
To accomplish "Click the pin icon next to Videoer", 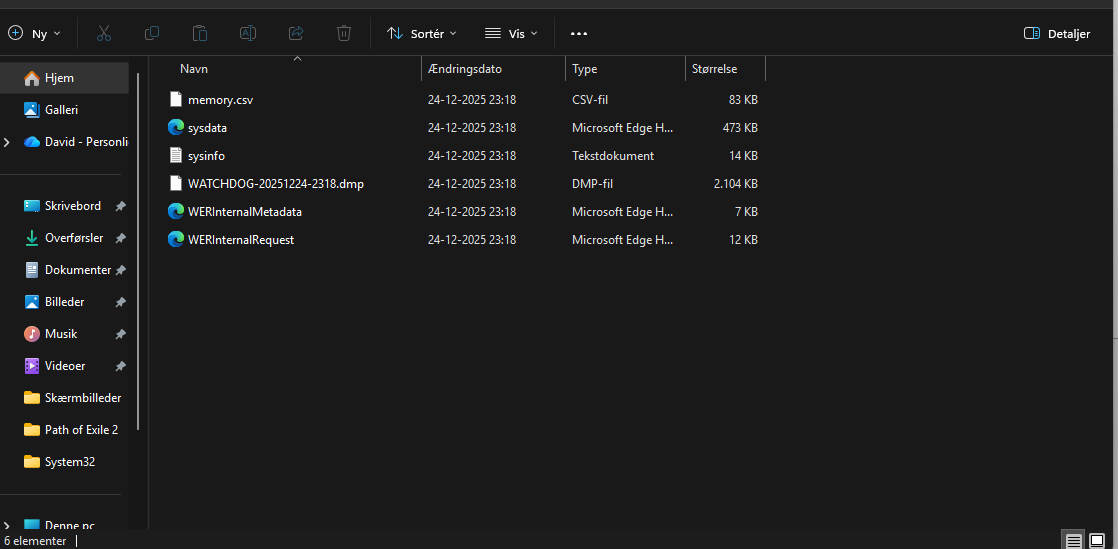I will click(120, 366).
